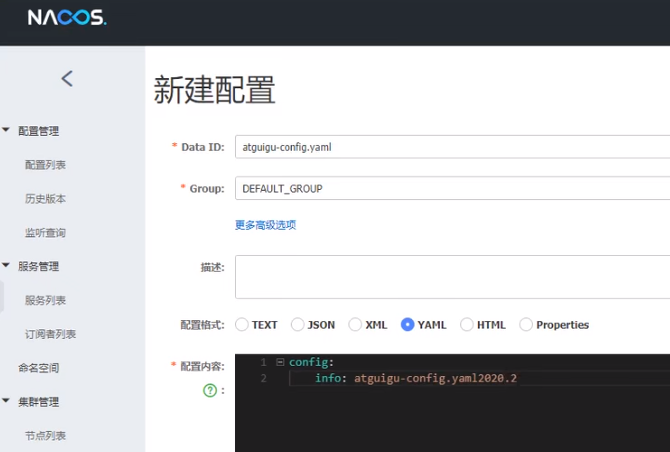Expand 更多高级选项 link
The image size is (670, 452).
click(x=265, y=225)
